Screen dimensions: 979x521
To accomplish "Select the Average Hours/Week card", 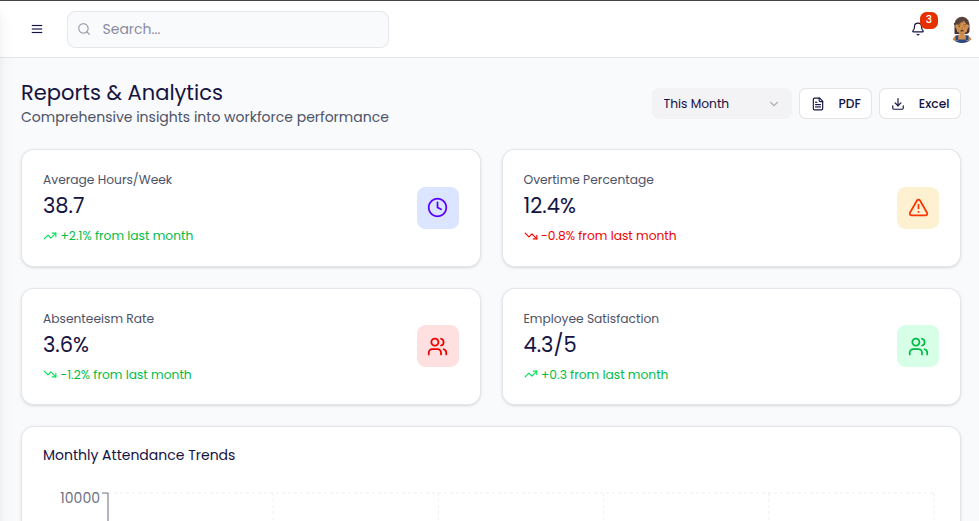I will coord(250,208).
